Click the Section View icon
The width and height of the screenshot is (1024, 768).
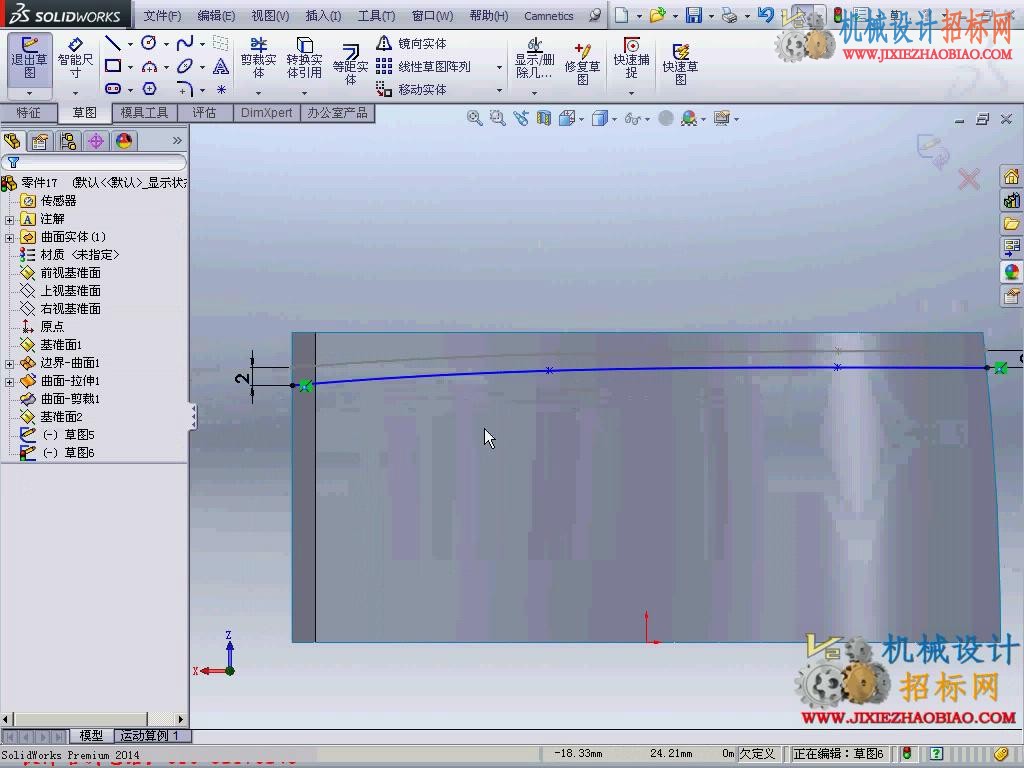coord(543,118)
